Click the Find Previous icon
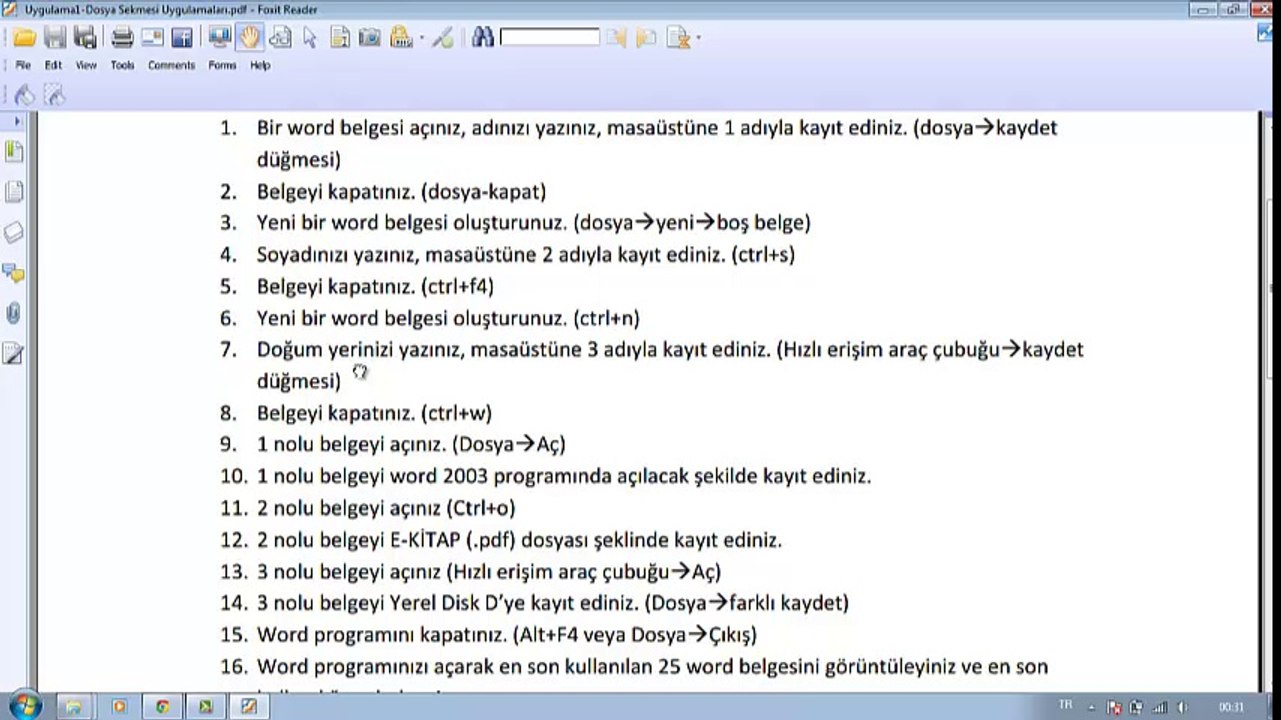The height and width of the screenshot is (720, 1281). (616, 39)
